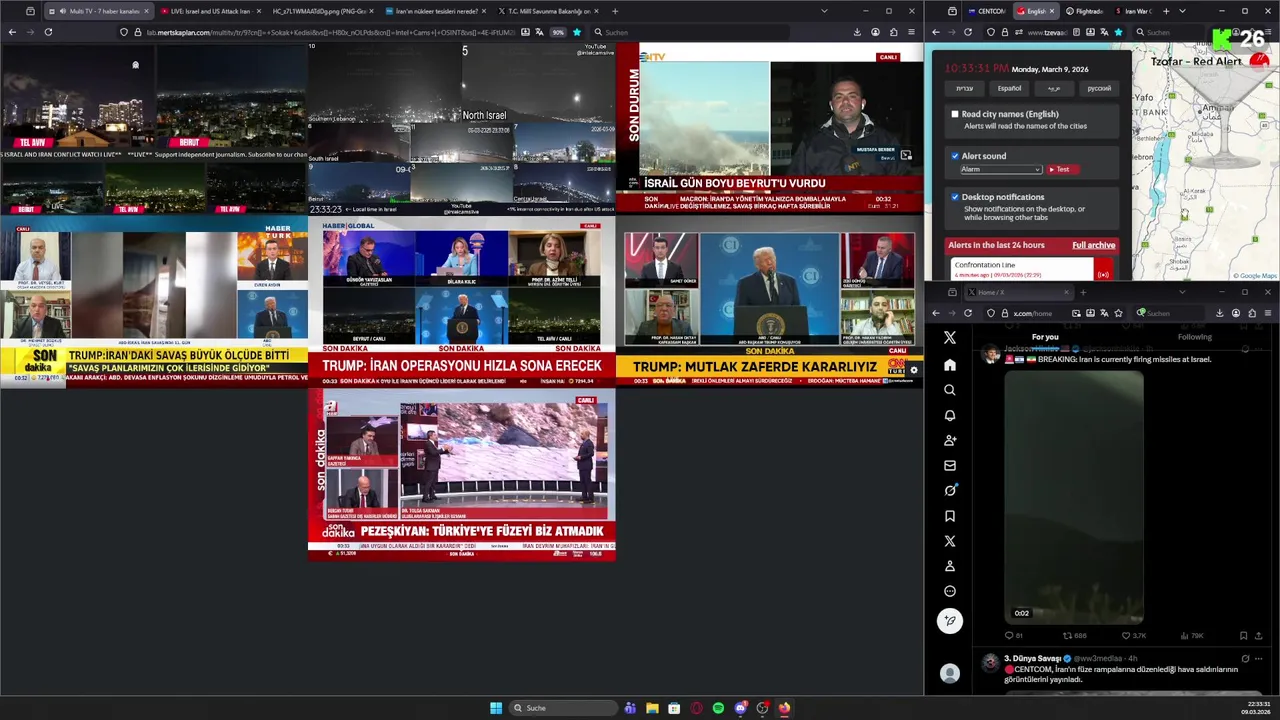This screenshot has width=1280, height=720.
Task: Open Spotify from the taskbar
Action: coord(718,708)
